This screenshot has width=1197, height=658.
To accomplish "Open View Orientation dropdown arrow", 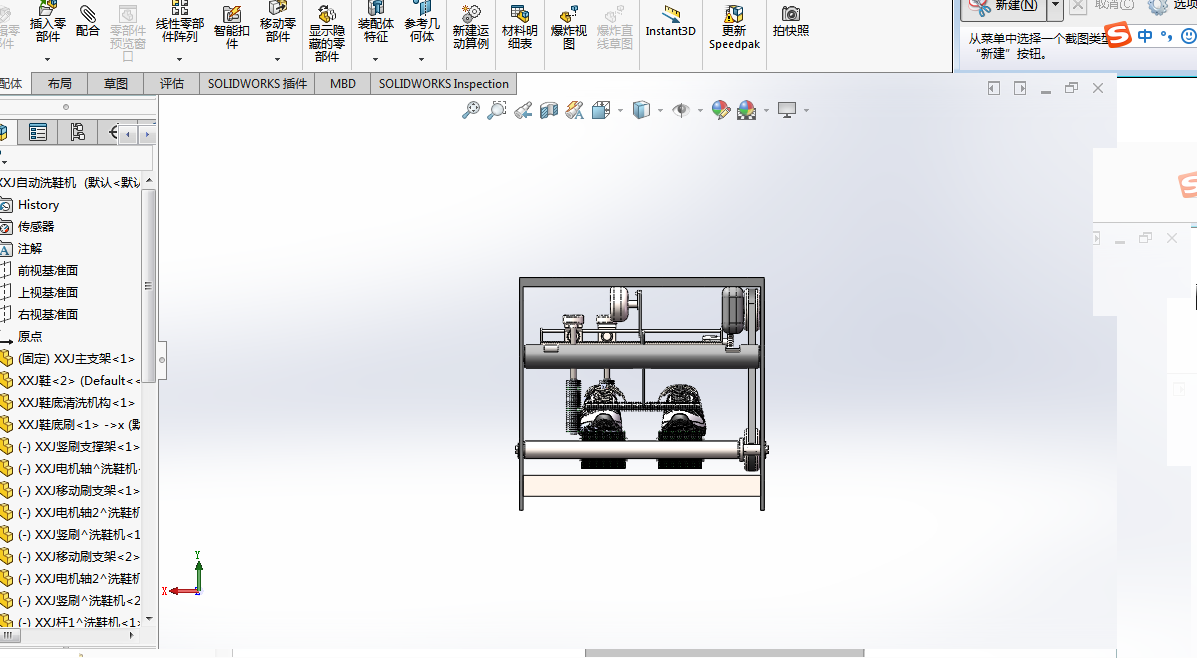I will coord(620,111).
